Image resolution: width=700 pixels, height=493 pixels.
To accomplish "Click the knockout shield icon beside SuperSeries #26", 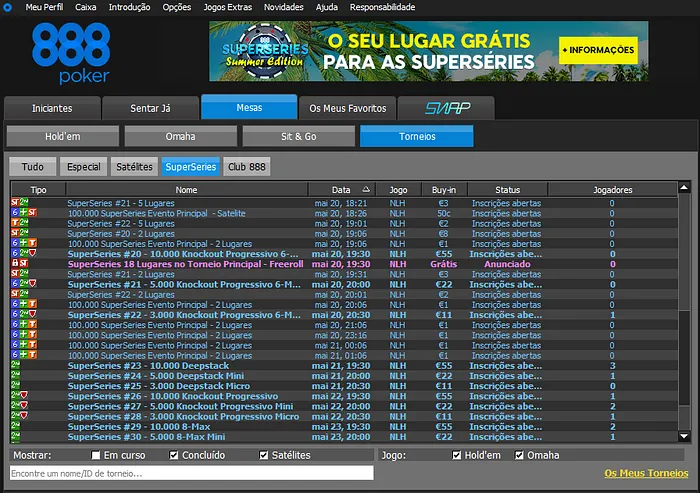I will (24, 396).
